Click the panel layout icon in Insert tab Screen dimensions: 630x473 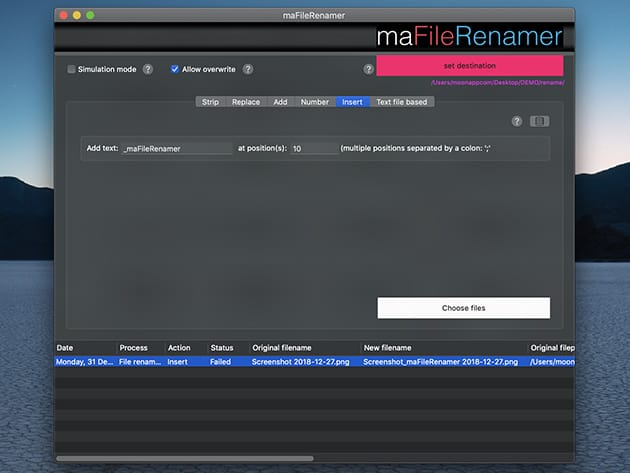(x=540, y=121)
